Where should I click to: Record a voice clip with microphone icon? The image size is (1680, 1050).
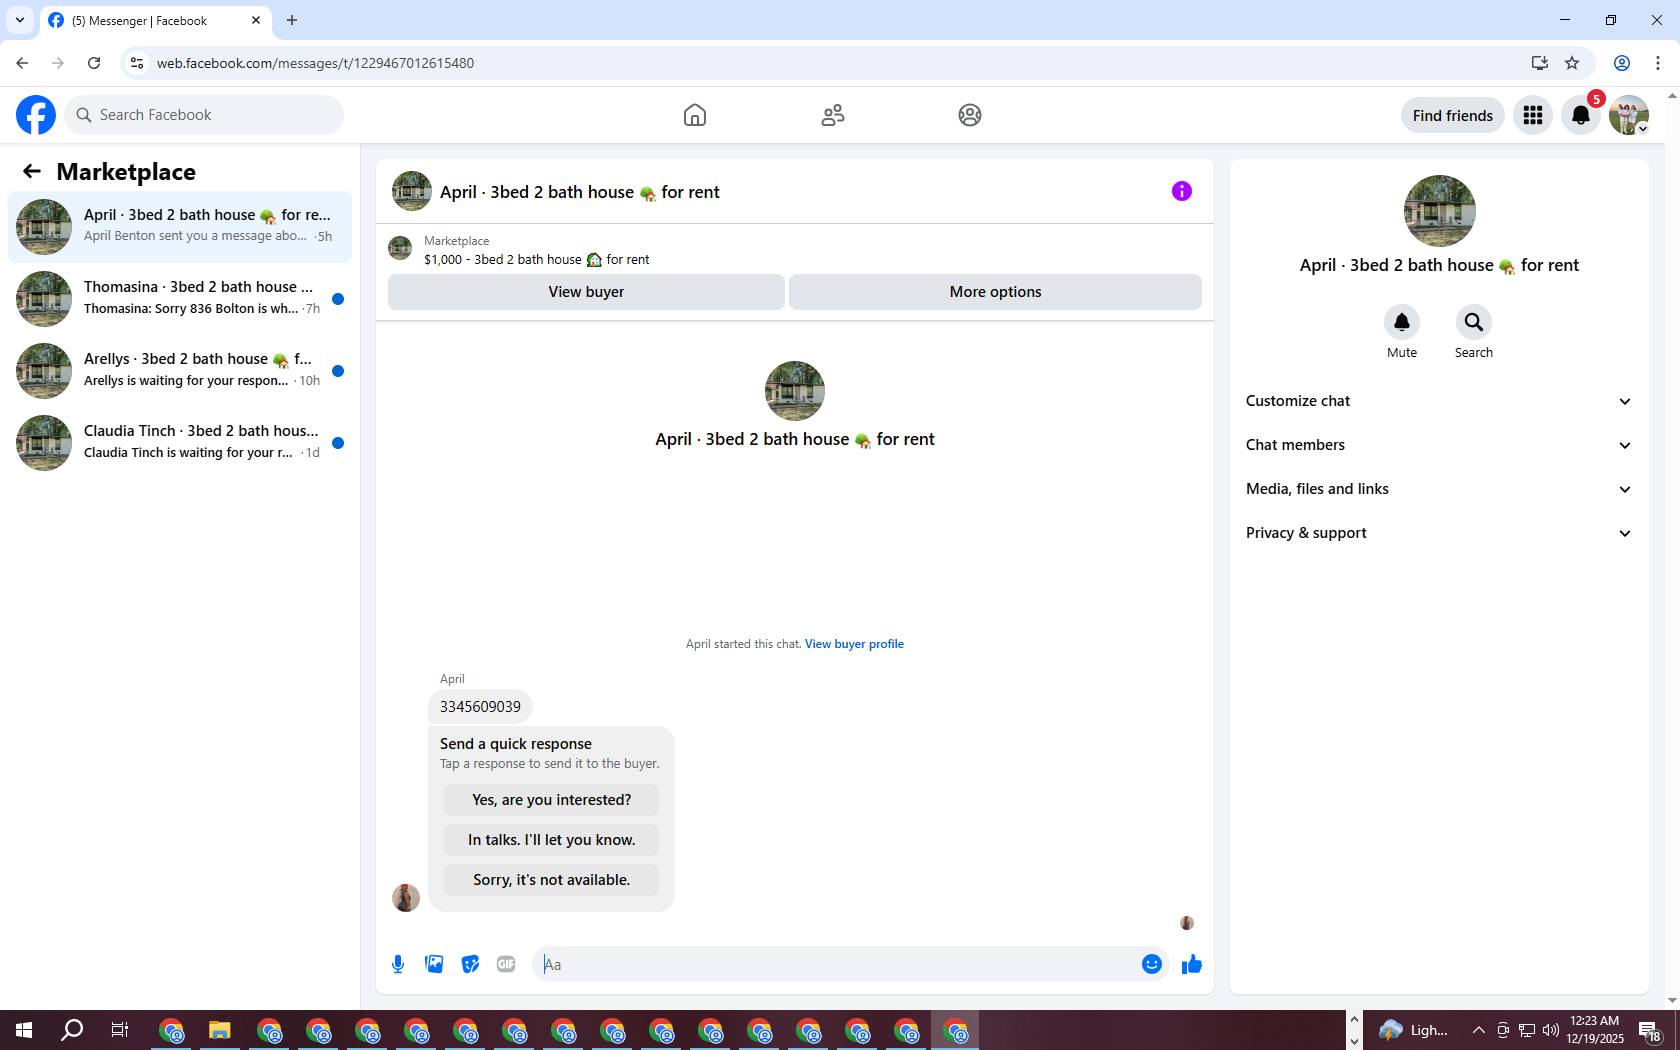tap(398, 964)
